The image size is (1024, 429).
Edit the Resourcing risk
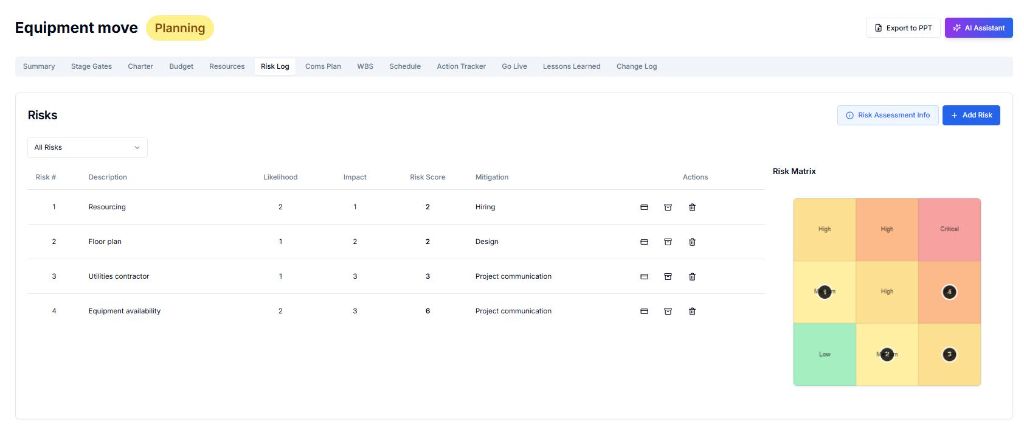tap(643, 207)
